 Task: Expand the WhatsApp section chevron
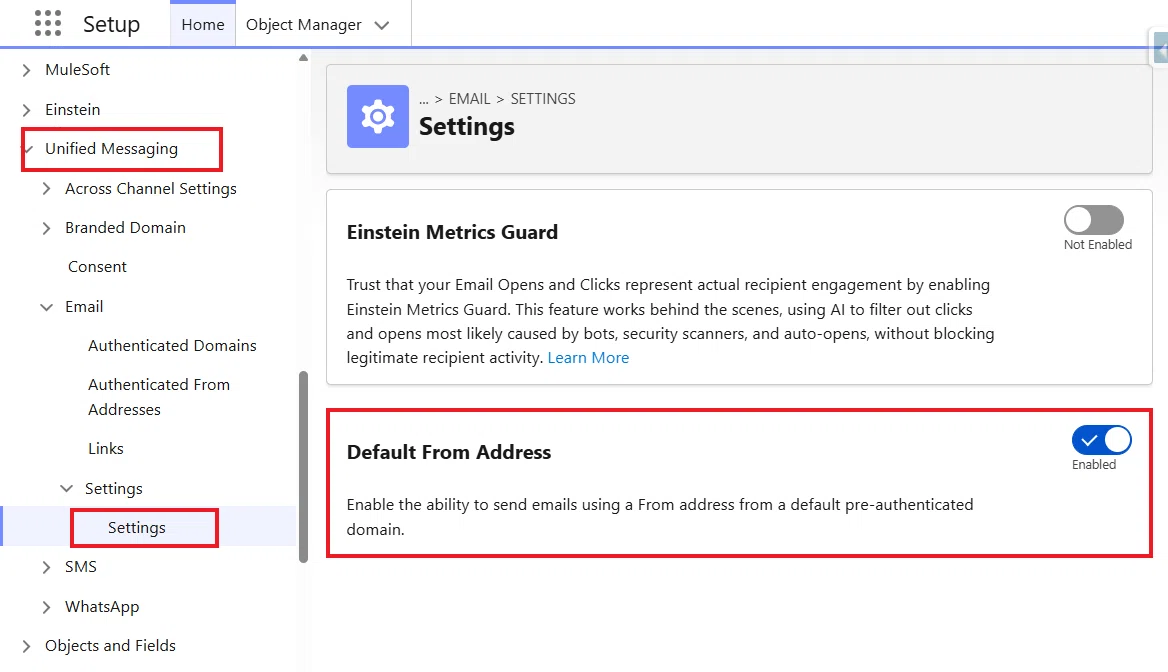coord(46,607)
